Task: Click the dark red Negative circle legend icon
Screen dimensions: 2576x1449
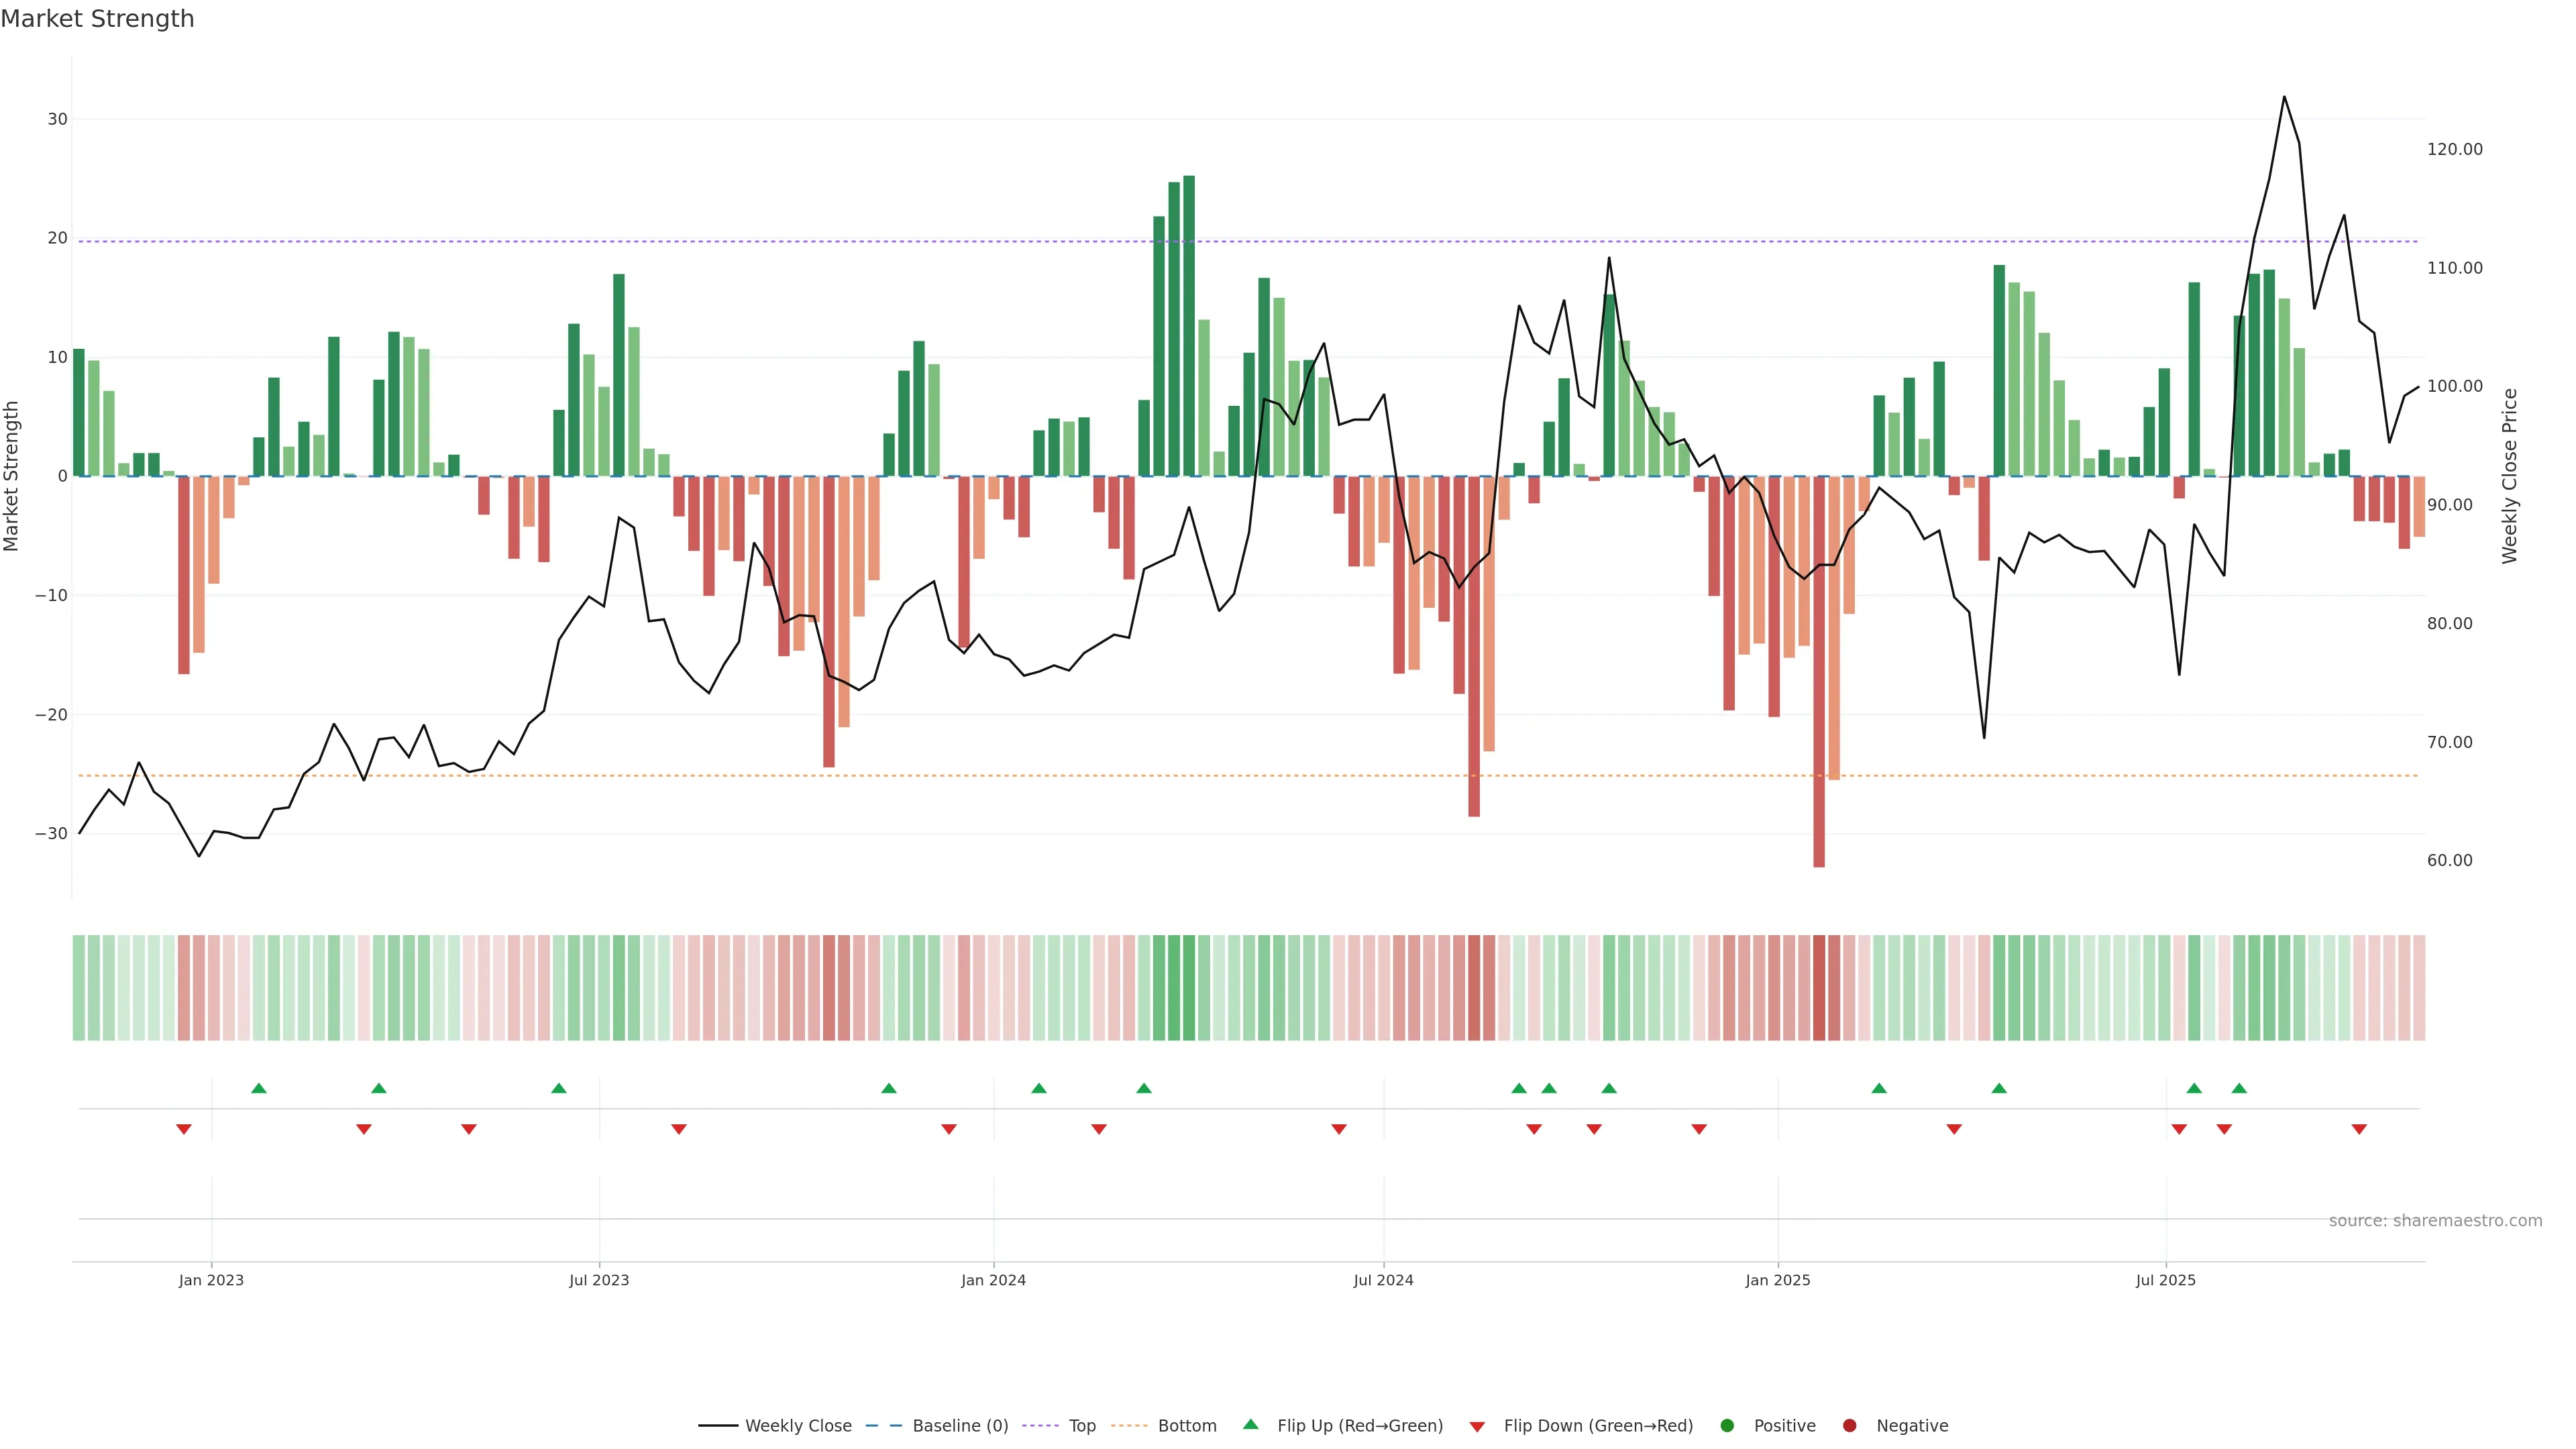Action: [1849, 1426]
